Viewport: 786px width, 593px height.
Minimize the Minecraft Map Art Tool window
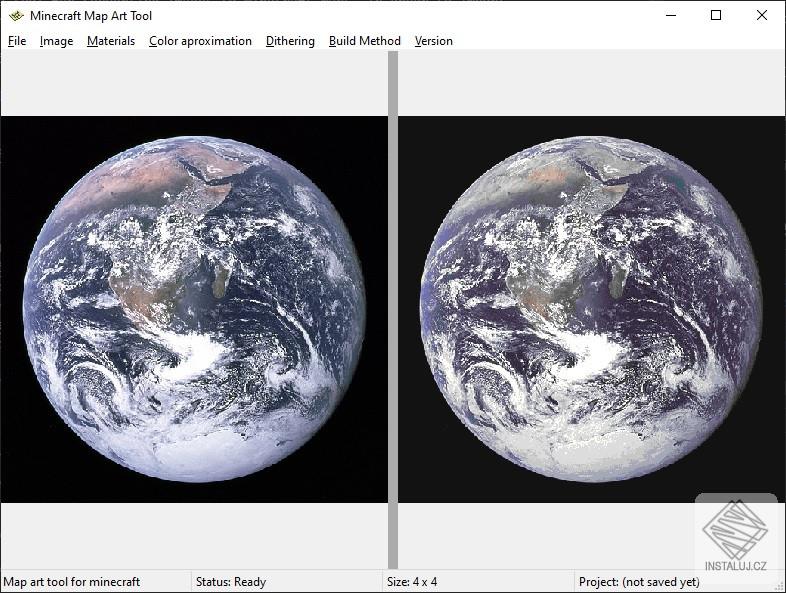[x=671, y=16]
